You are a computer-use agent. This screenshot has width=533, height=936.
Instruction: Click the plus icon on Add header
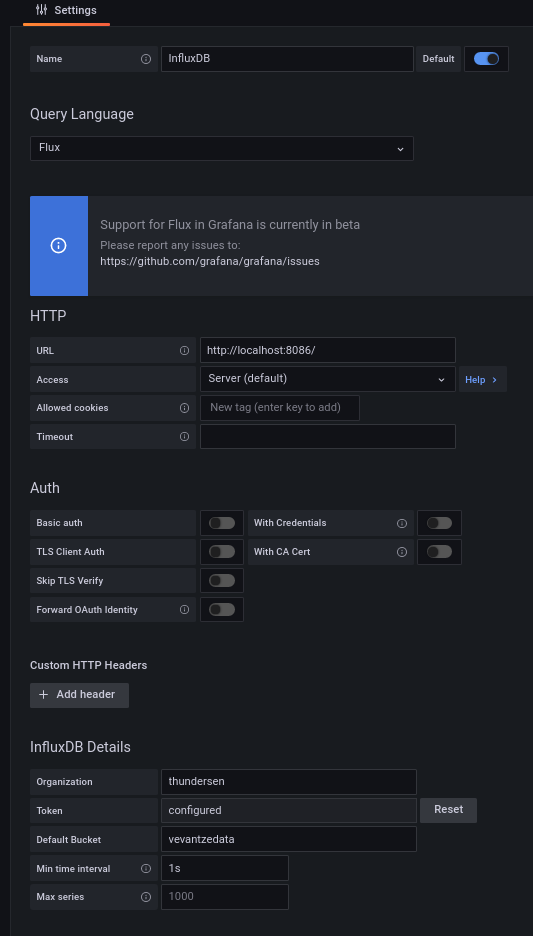point(43,695)
